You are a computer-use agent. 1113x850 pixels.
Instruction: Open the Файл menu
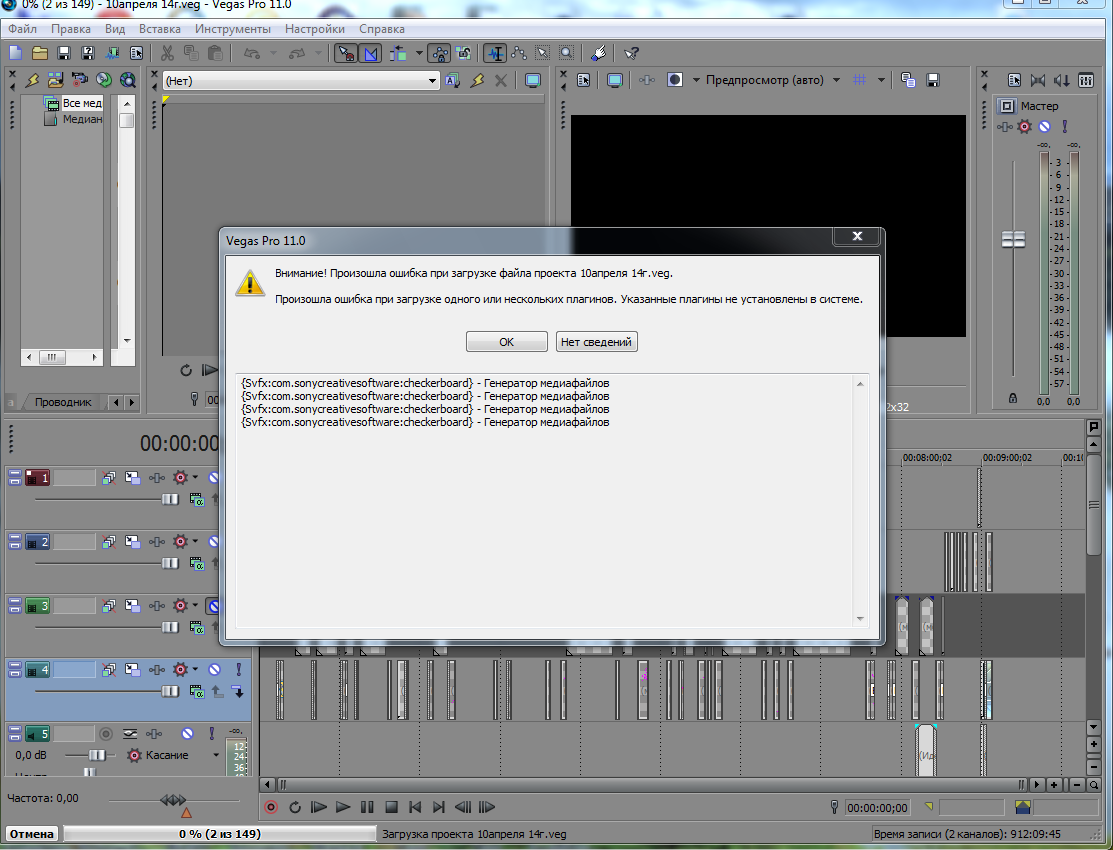(23, 29)
